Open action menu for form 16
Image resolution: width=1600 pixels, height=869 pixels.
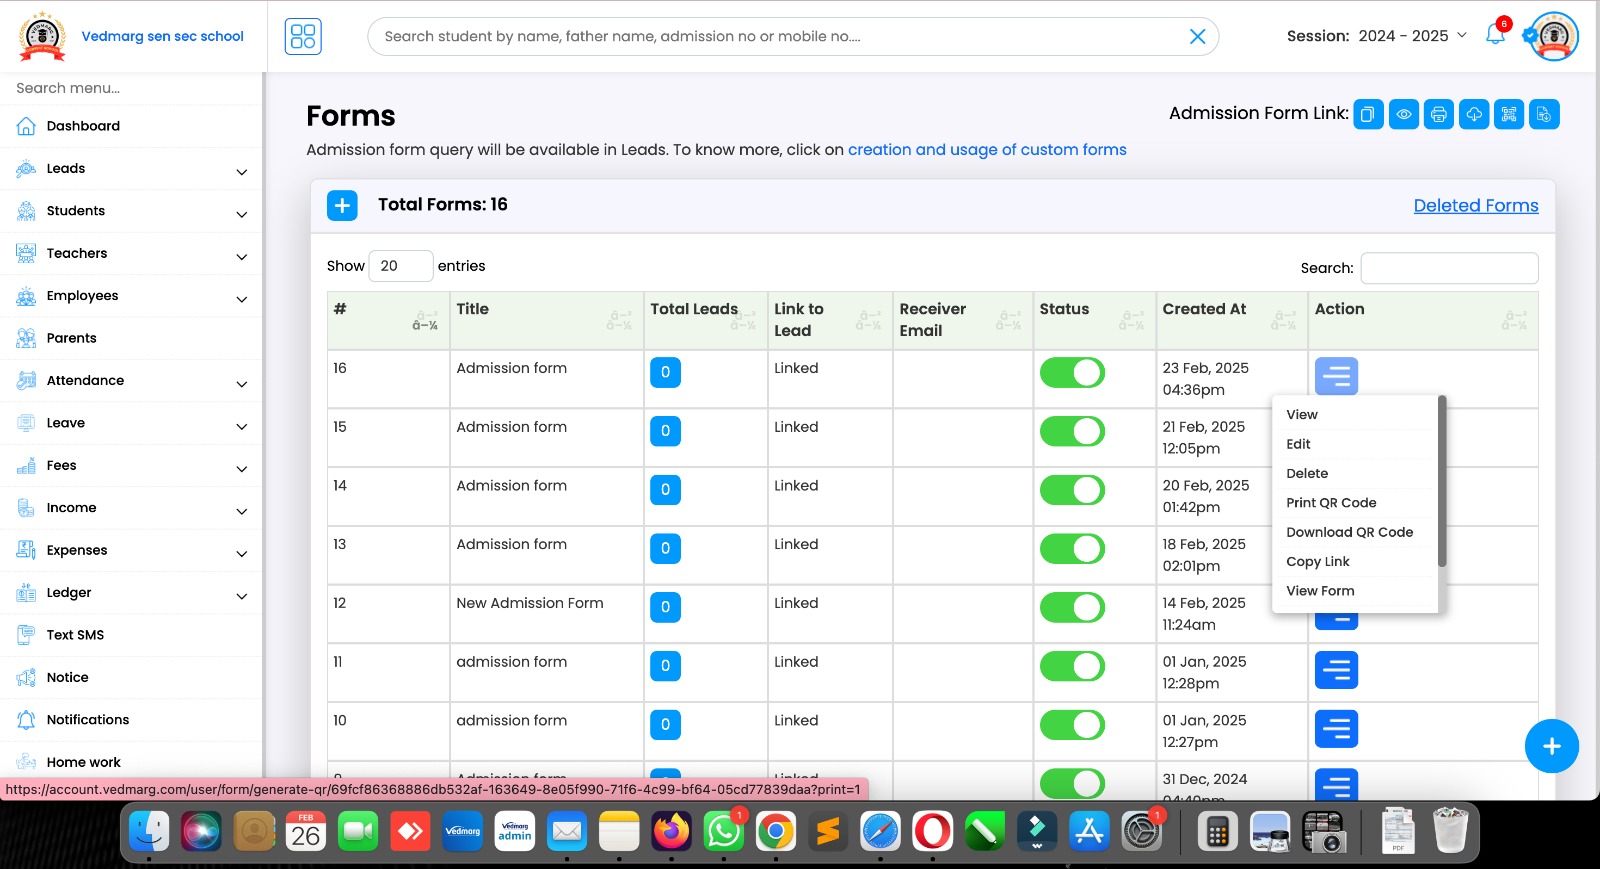click(1336, 376)
